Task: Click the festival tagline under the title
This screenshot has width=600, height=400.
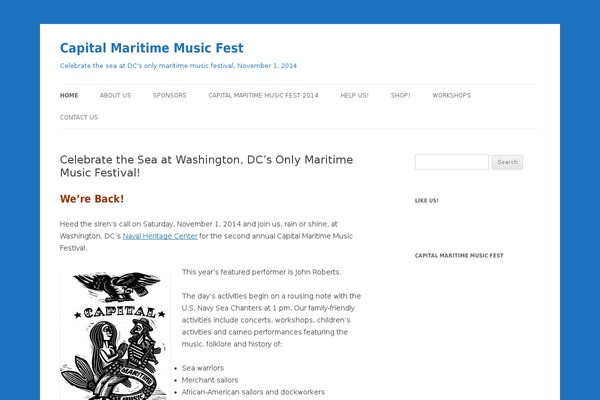Action: pyautogui.click(x=178, y=66)
